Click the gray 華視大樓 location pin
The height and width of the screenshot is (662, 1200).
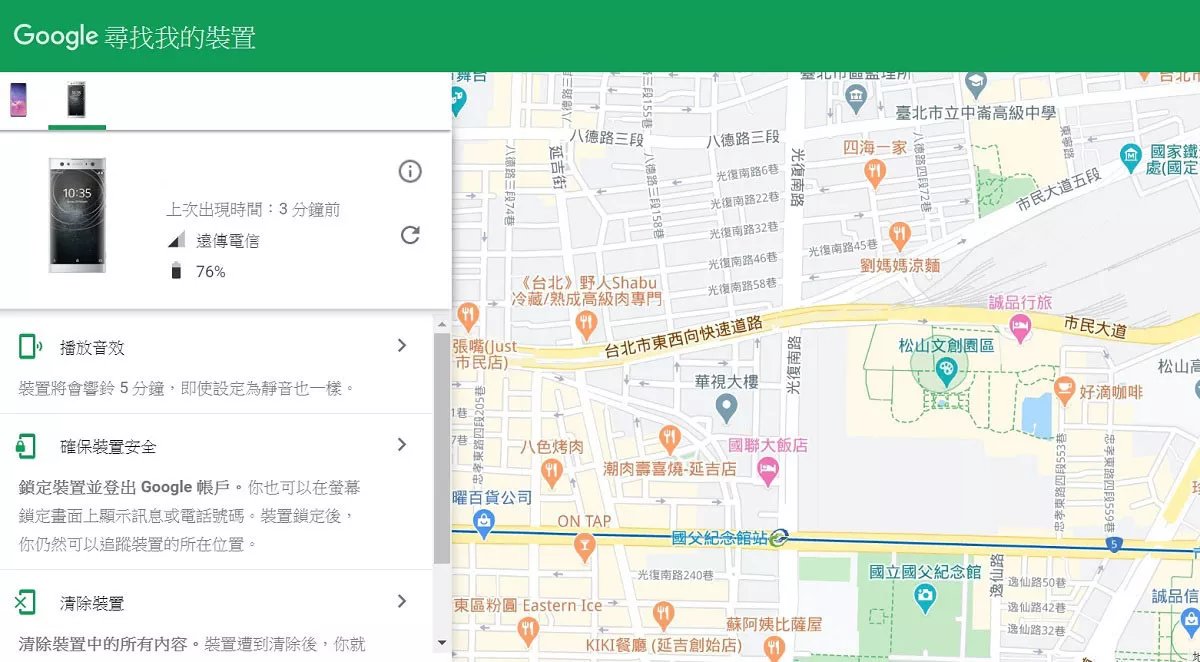click(x=724, y=407)
